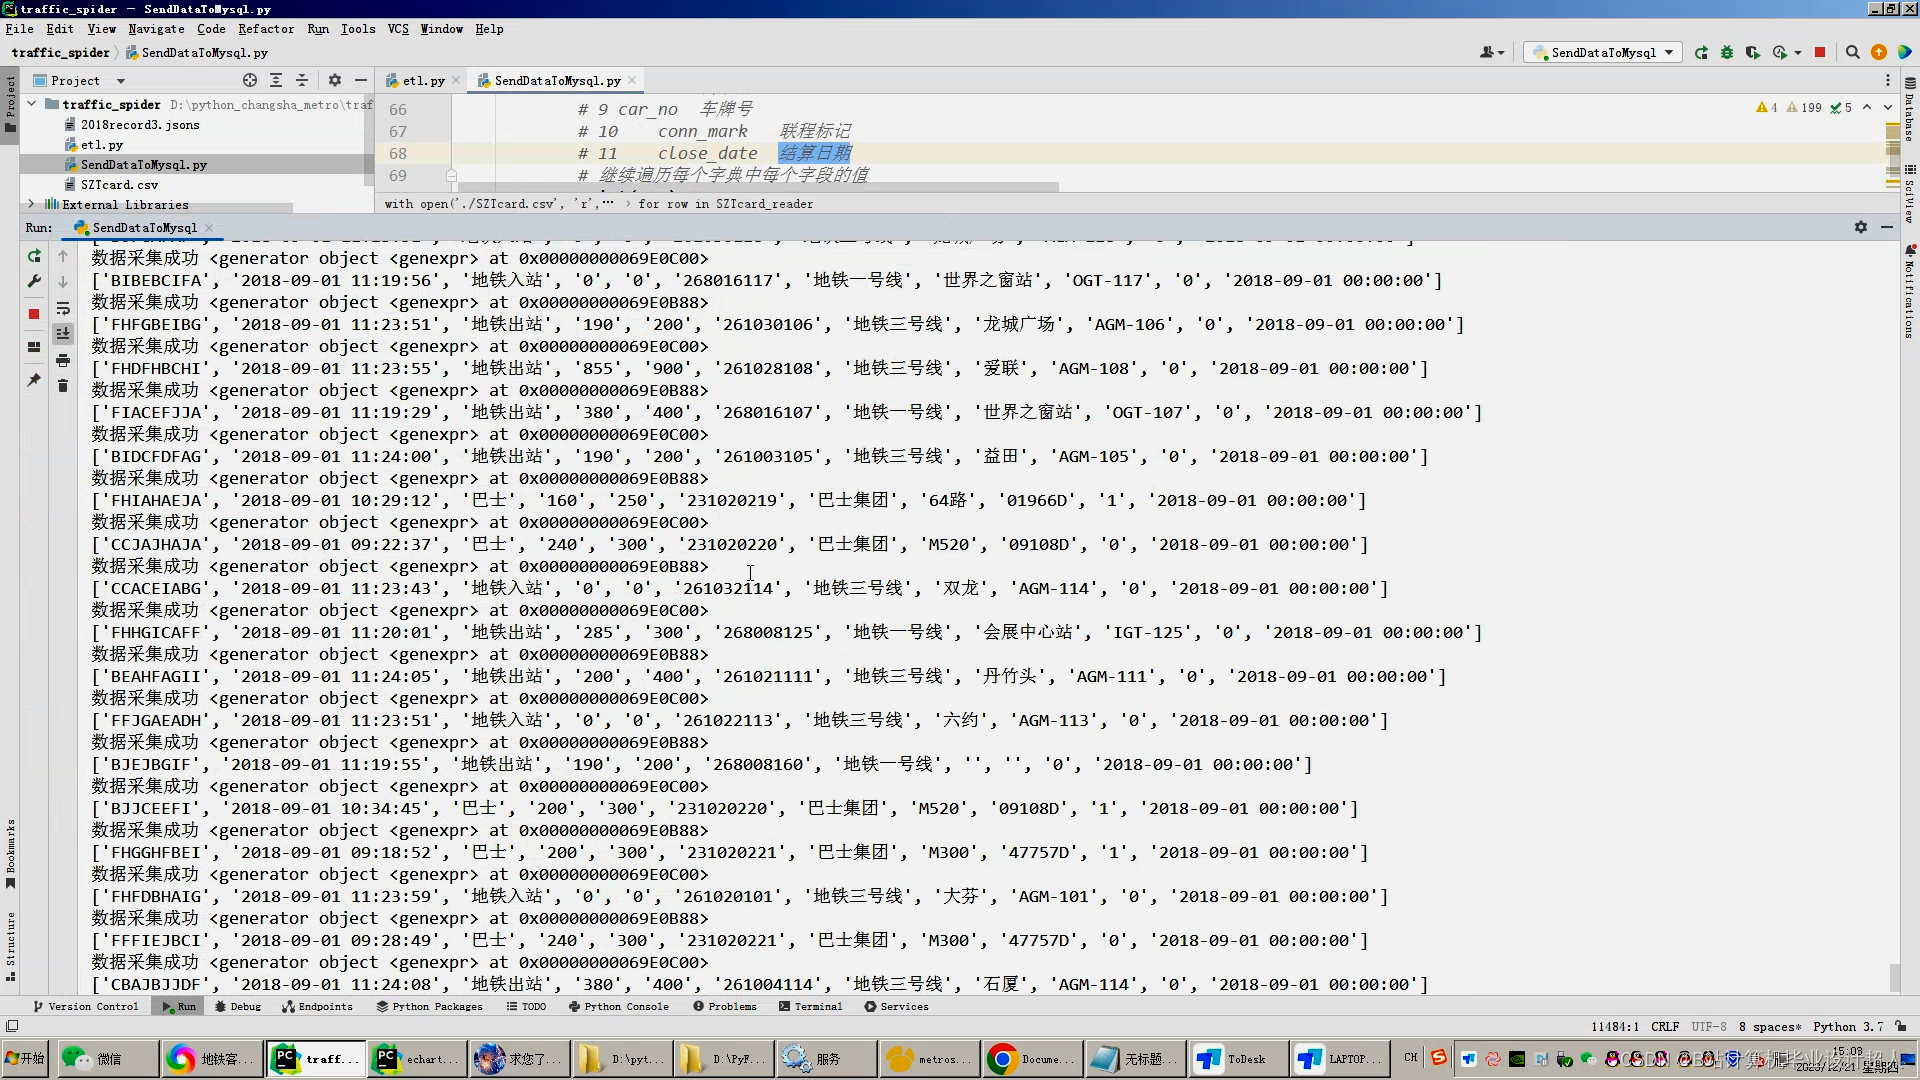Viewport: 1920px width, 1080px height.
Task: Toggle soft-wrap in the console
Action: click(x=63, y=308)
